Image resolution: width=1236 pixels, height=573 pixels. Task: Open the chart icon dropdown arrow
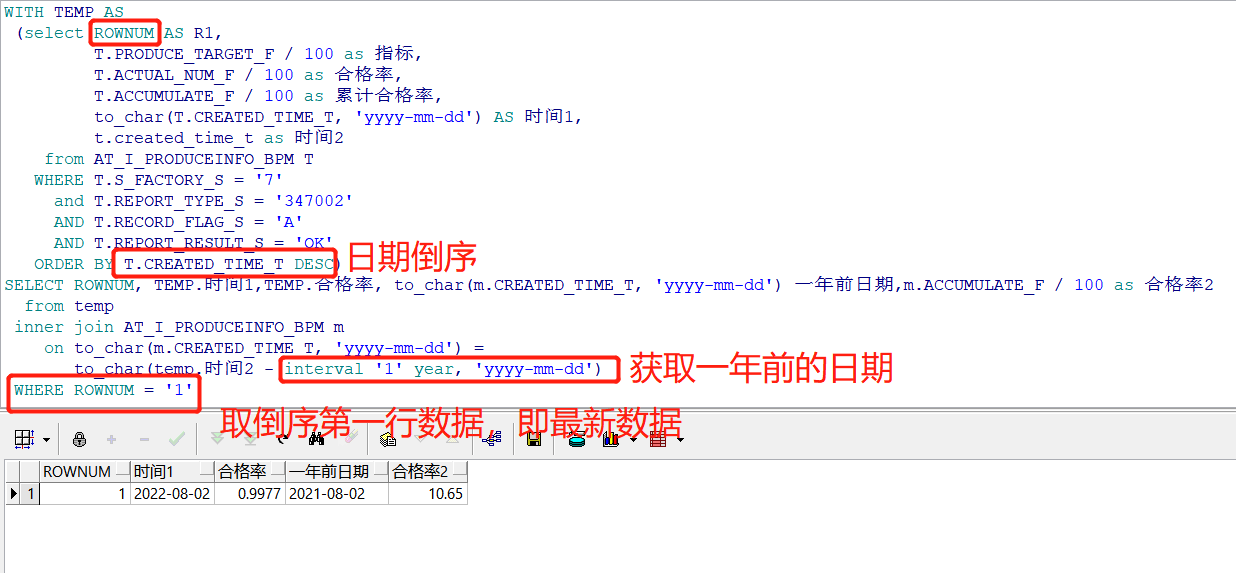(634, 439)
